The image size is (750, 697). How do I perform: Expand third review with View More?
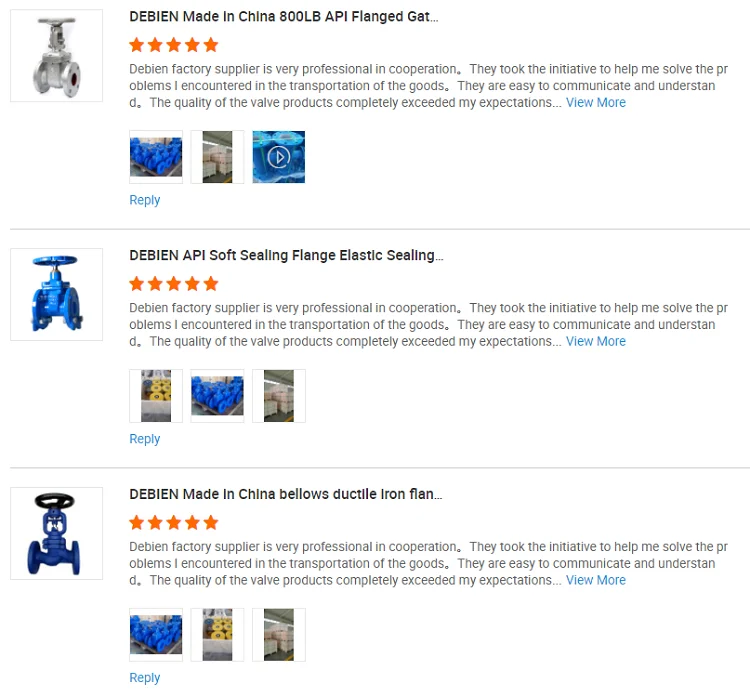click(596, 580)
